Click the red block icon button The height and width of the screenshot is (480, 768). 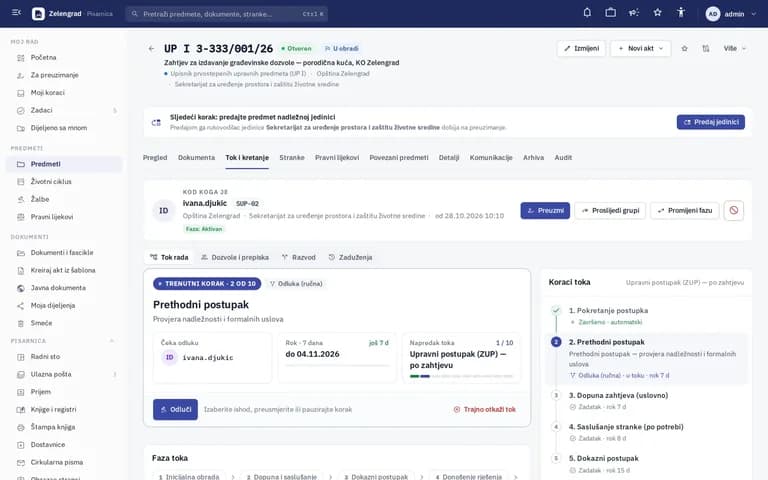(733, 211)
